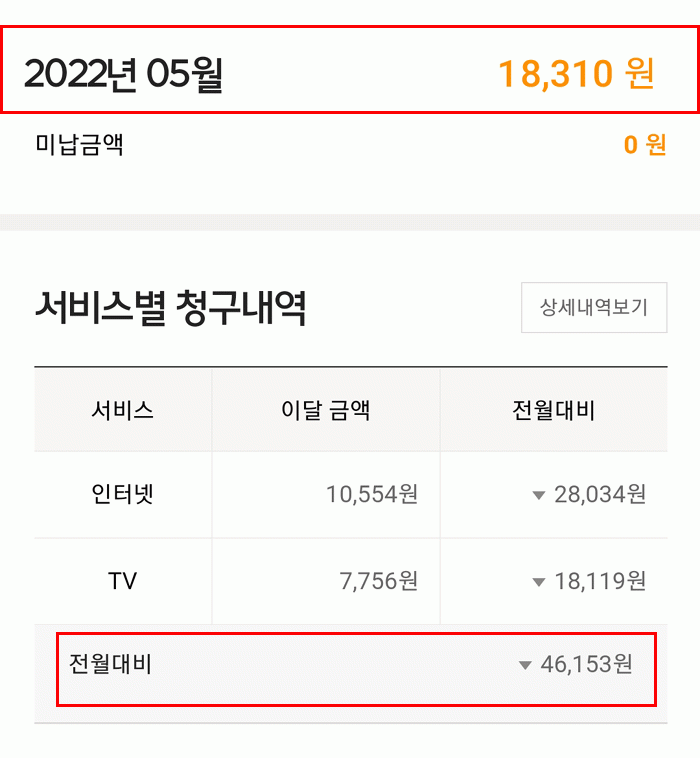Screen dimensions: 700x758
Task: Click the unpaid amount 0 원
Action: [x=645, y=145]
